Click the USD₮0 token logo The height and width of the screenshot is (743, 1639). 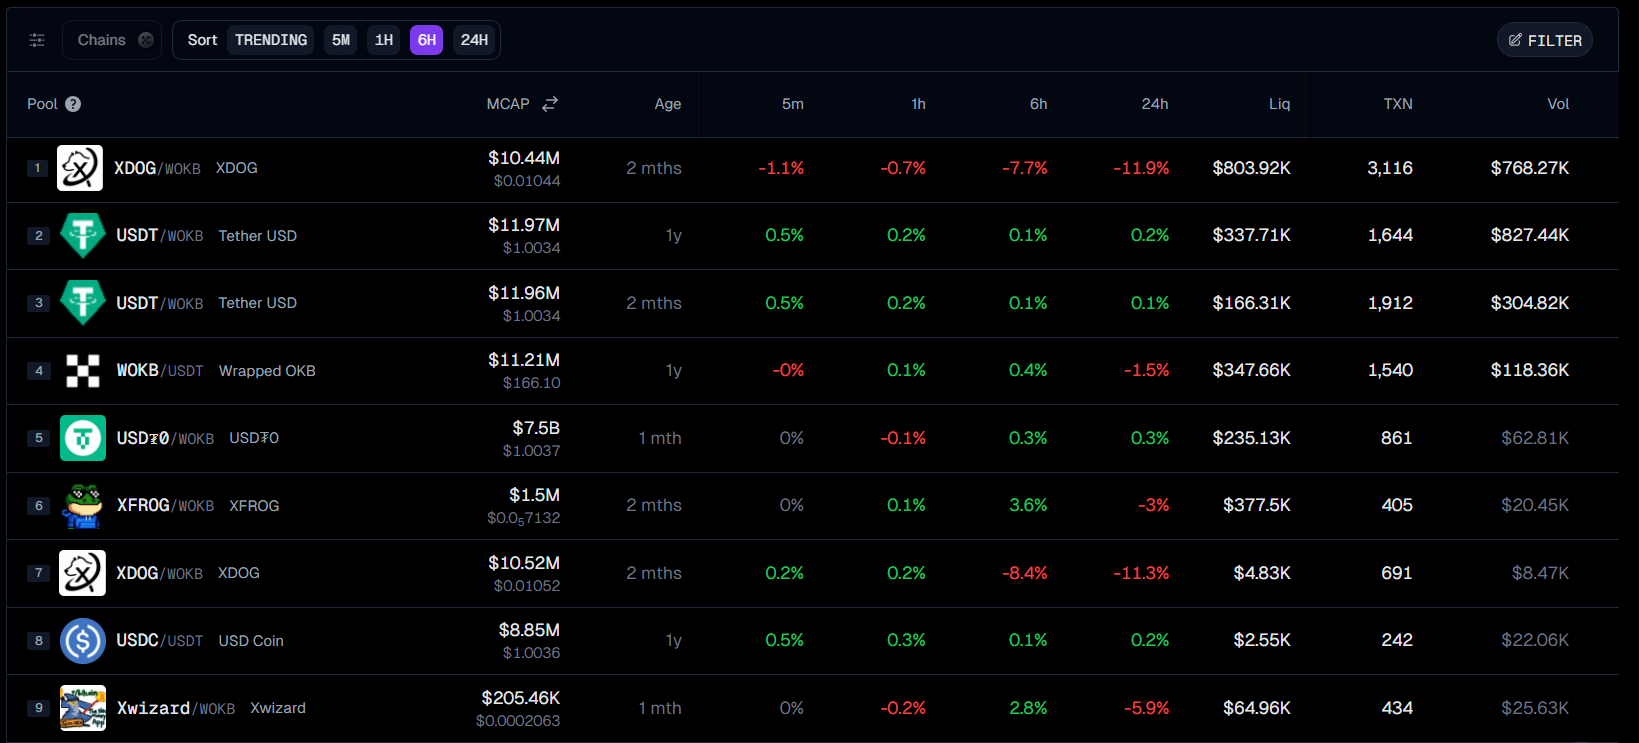(83, 438)
